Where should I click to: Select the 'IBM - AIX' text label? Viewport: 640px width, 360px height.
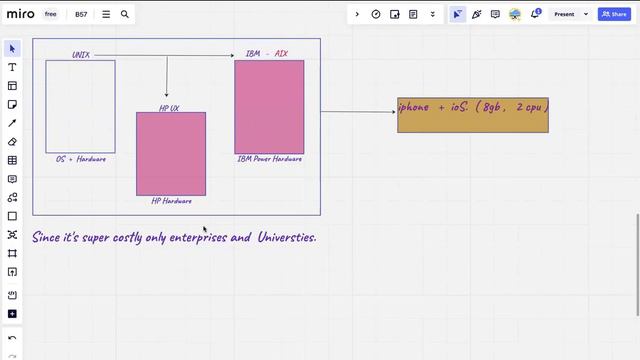267,53
